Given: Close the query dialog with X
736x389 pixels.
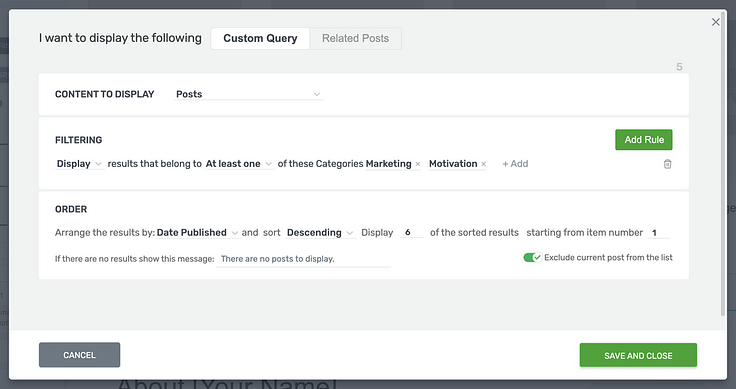Looking at the screenshot, I should click(x=715, y=22).
